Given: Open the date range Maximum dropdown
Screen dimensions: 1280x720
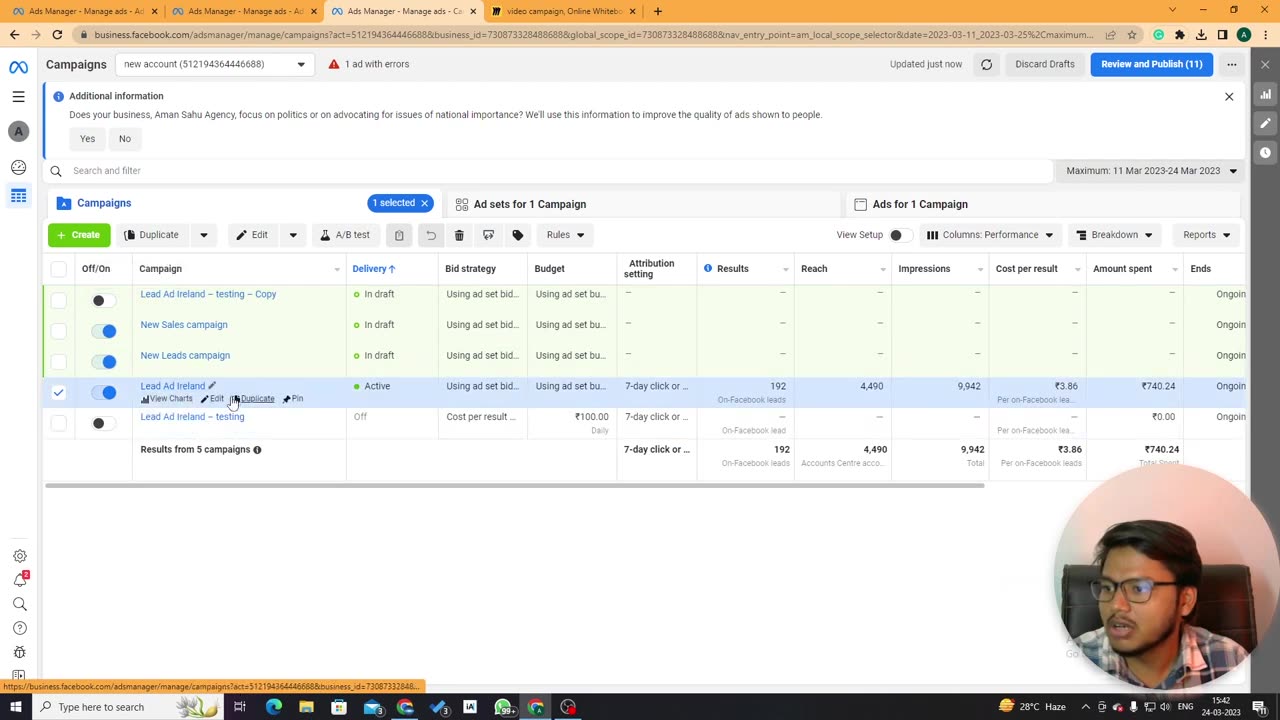Looking at the screenshot, I should click(1151, 171).
